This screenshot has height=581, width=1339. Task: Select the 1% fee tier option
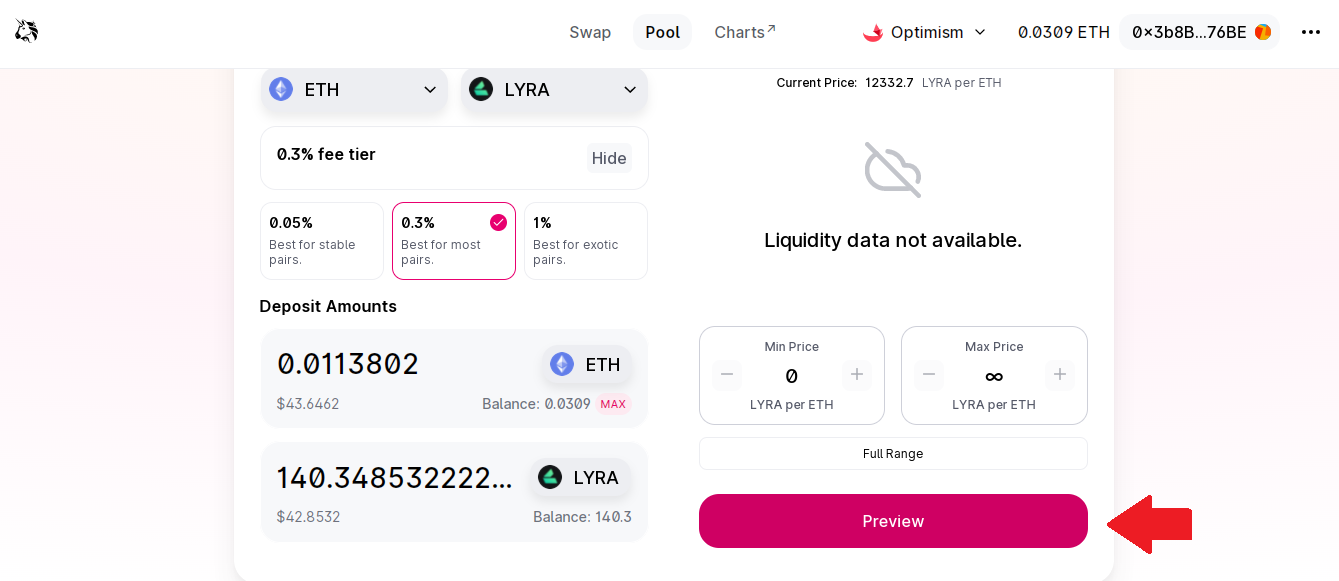click(586, 241)
